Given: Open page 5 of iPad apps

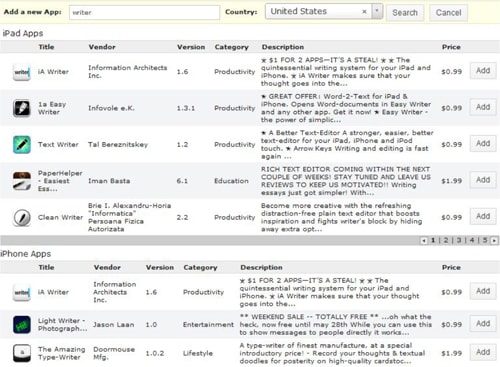Looking at the screenshot, I should click(x=485, y=240).
